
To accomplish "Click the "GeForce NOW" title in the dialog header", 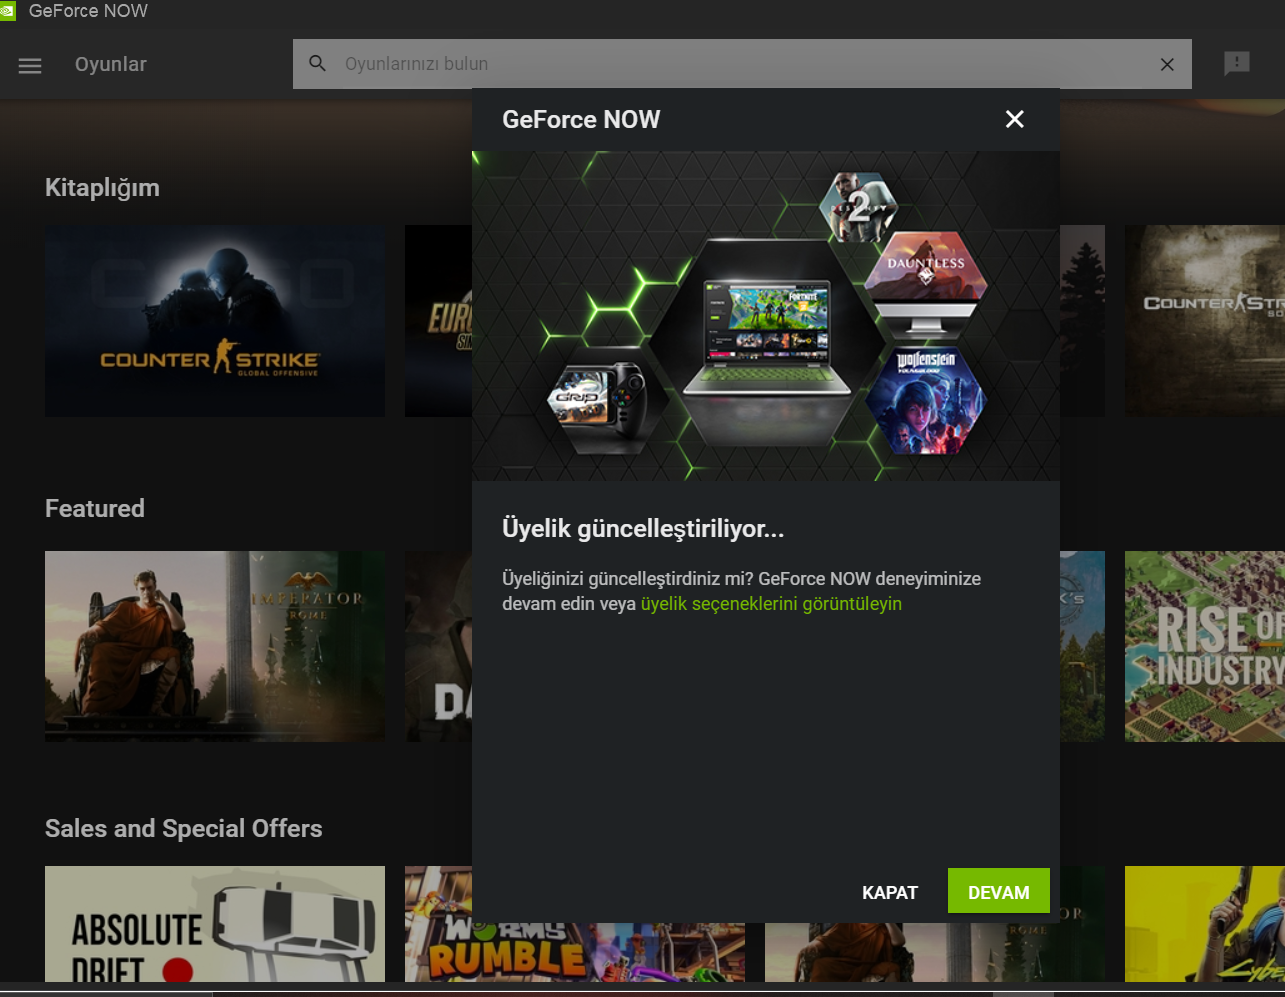I will click(x=581, y=119).
